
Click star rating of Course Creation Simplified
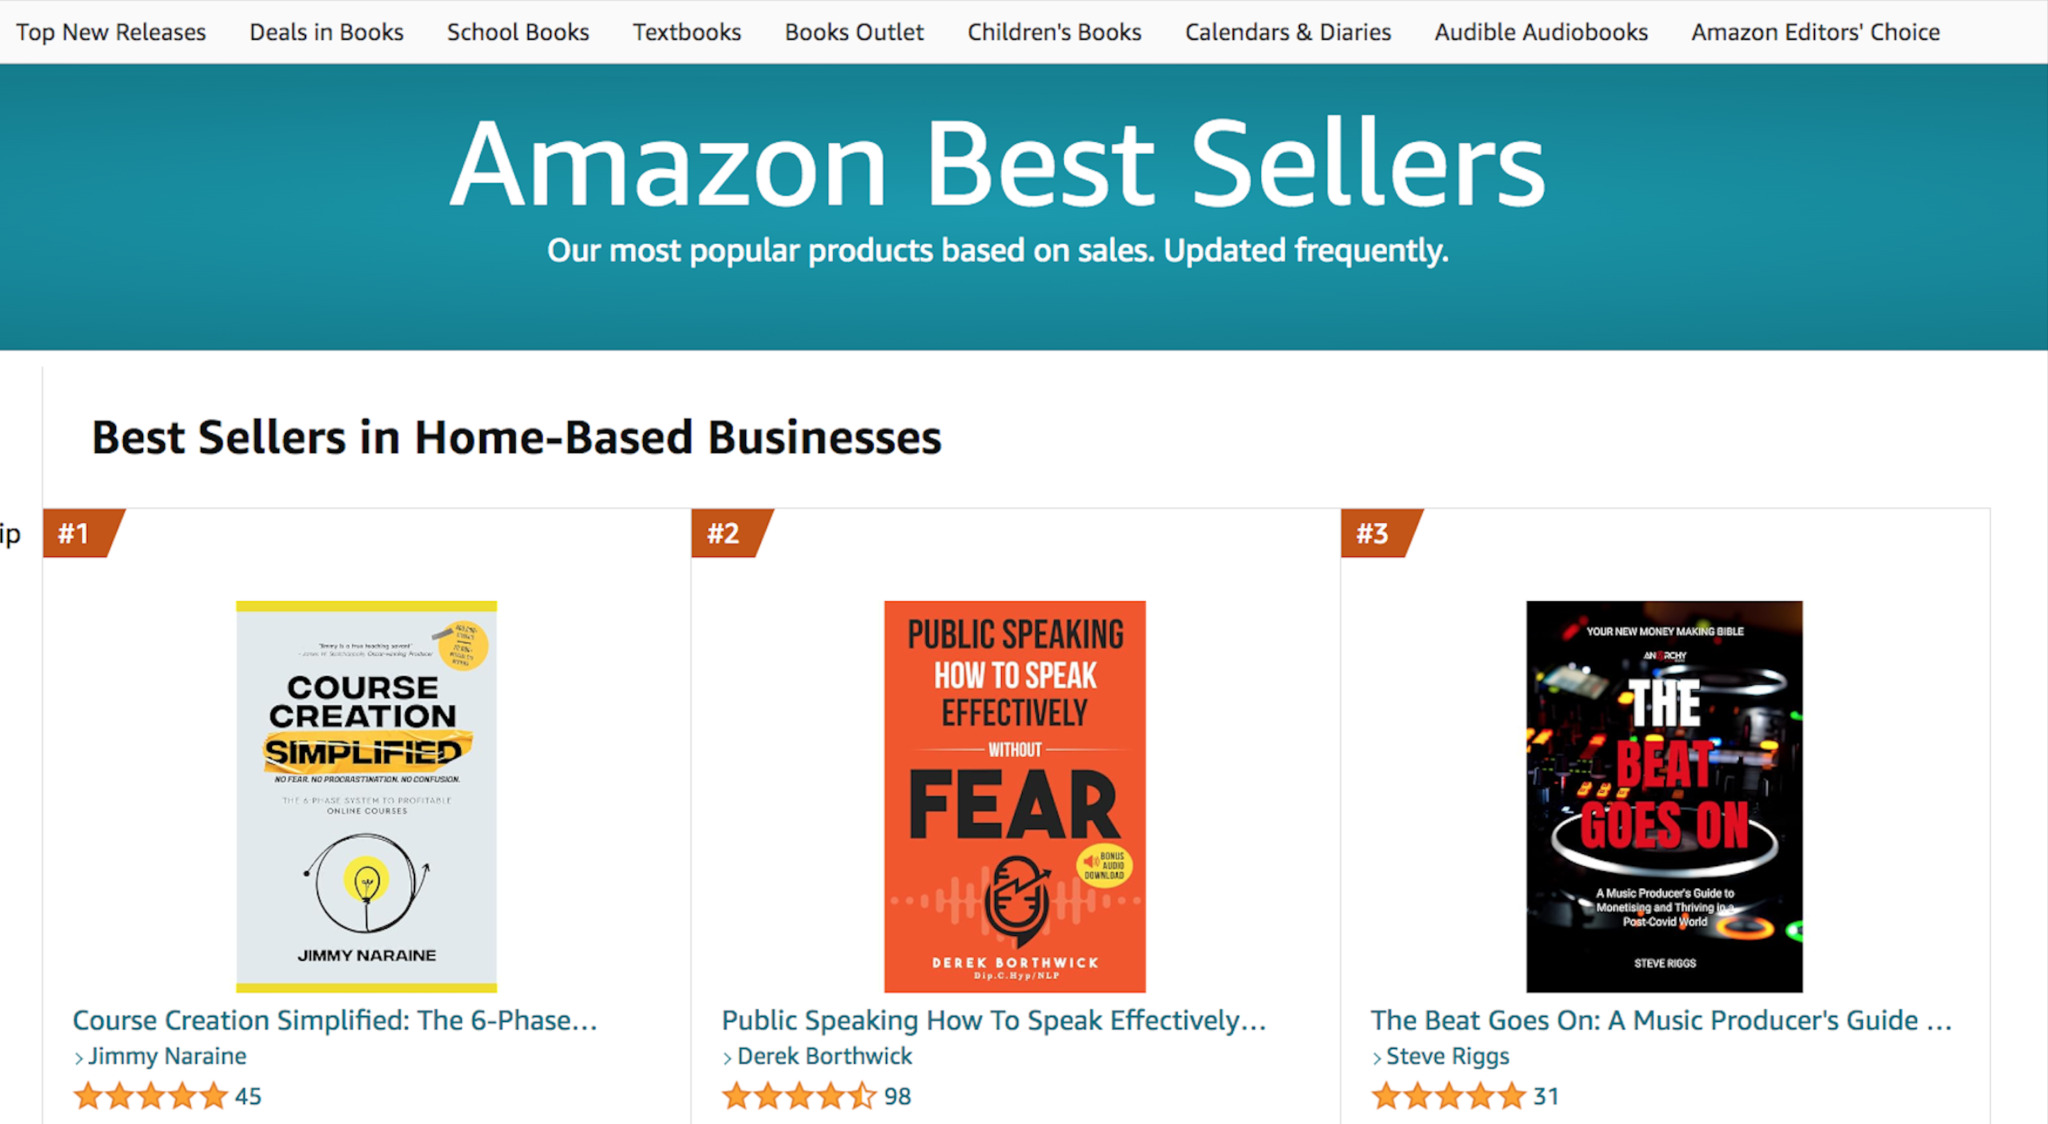pyautogui.click(x=151, y=1096)
